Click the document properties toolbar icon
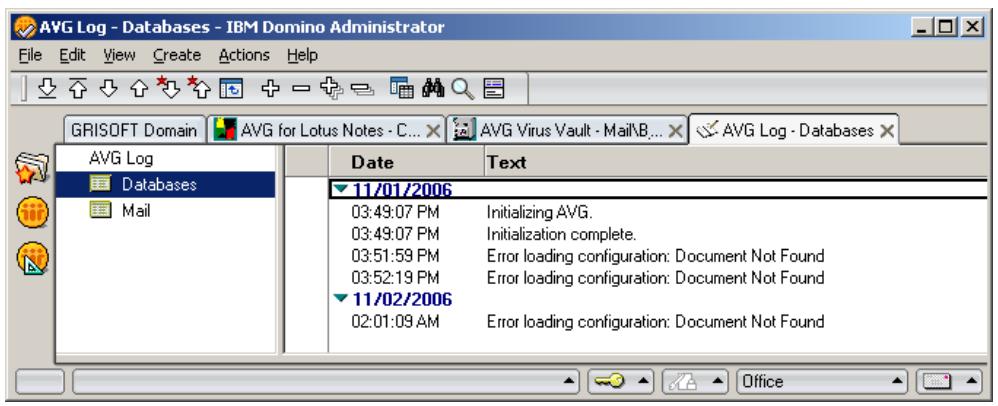The image size is (998, 406). [494, 88]
